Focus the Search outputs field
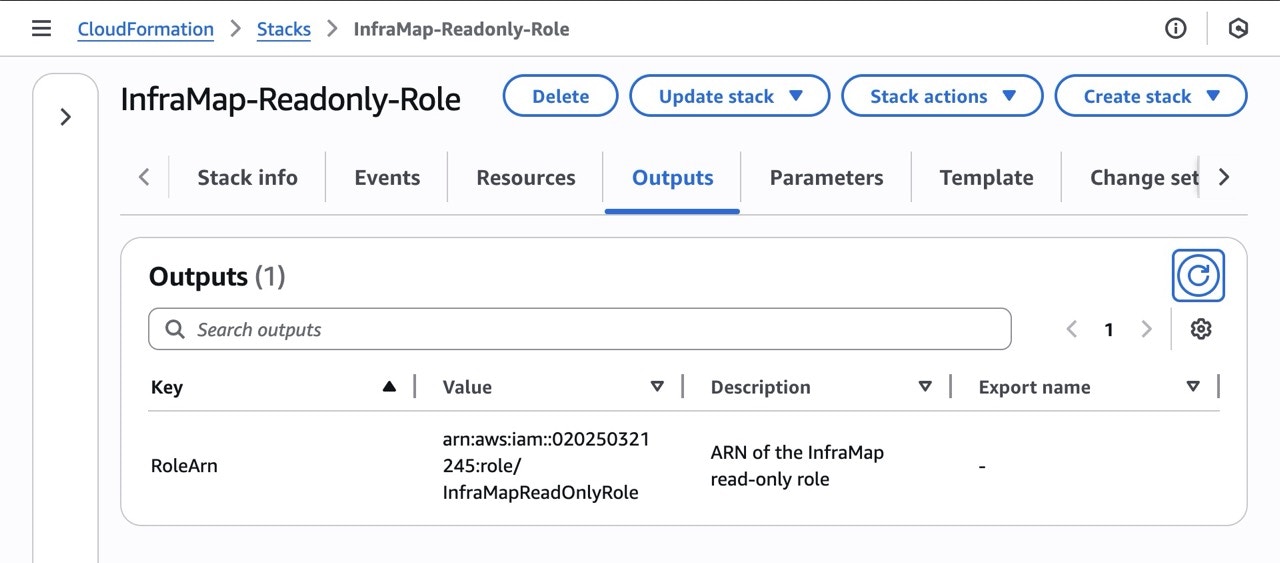Screen dimensions: 1280x563 tap(580, 329)
